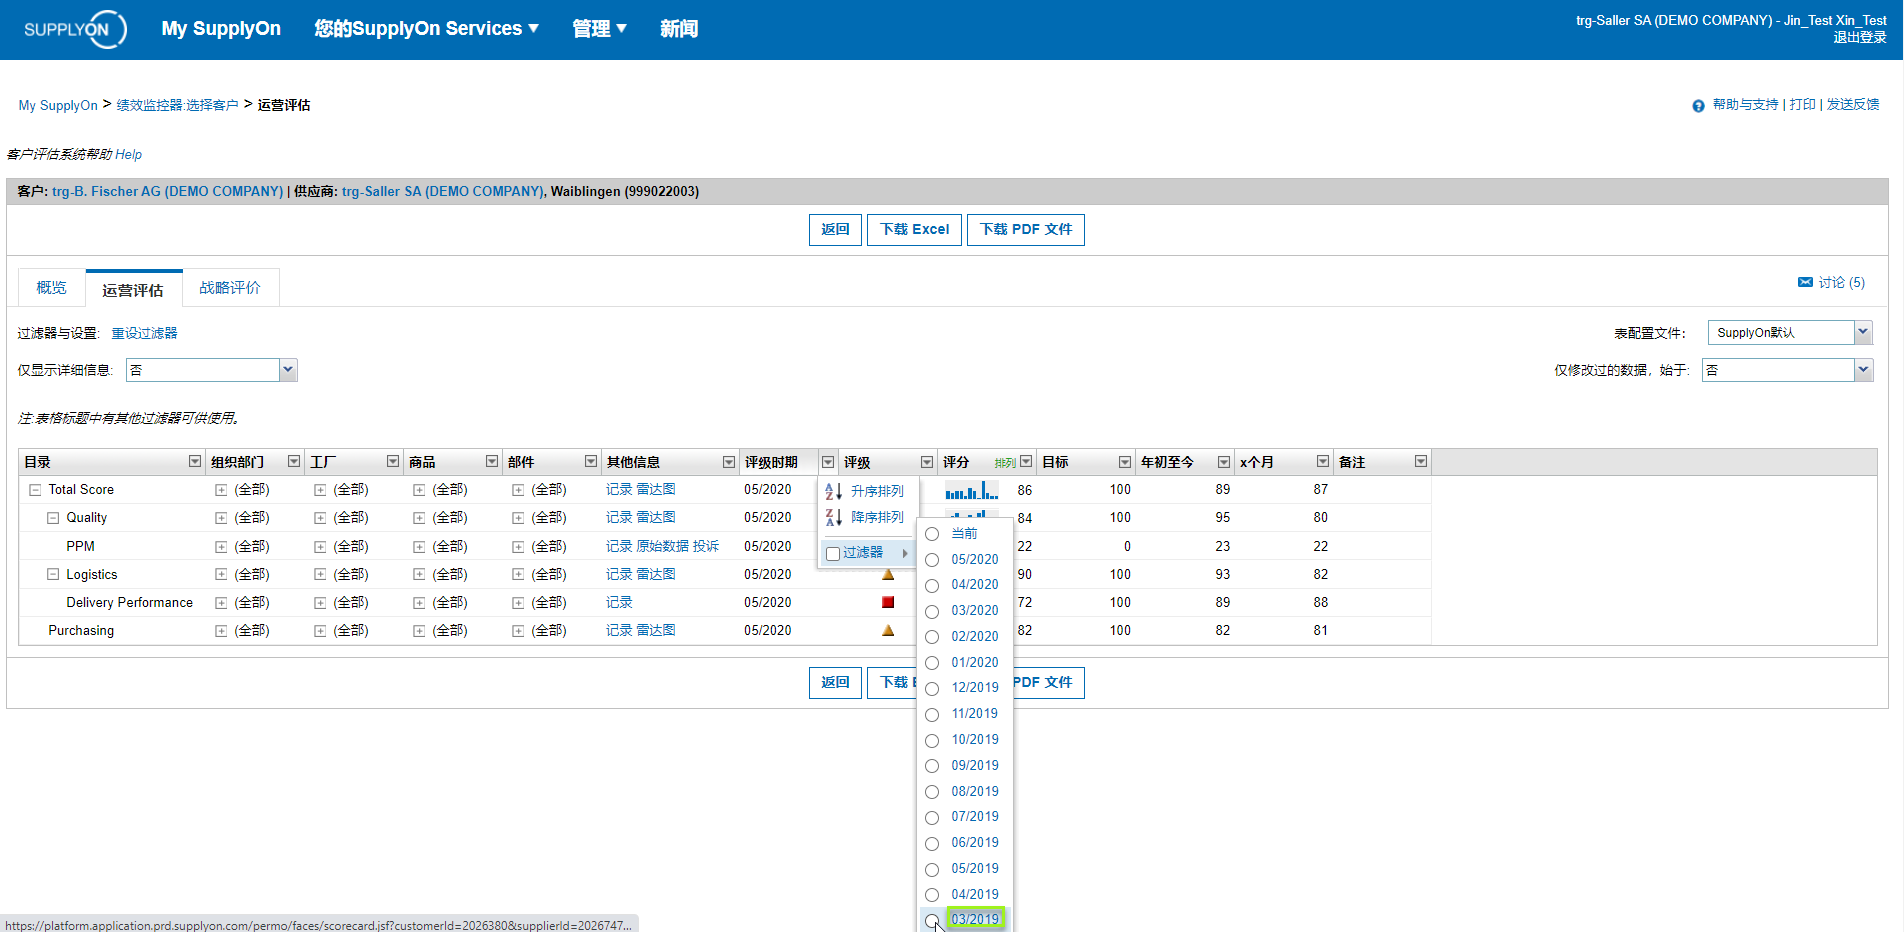This screenshot has height=932, width=1904.
Task: Click the SupplyOn logo
Action: pyautogui.click(x=76, y=29)
